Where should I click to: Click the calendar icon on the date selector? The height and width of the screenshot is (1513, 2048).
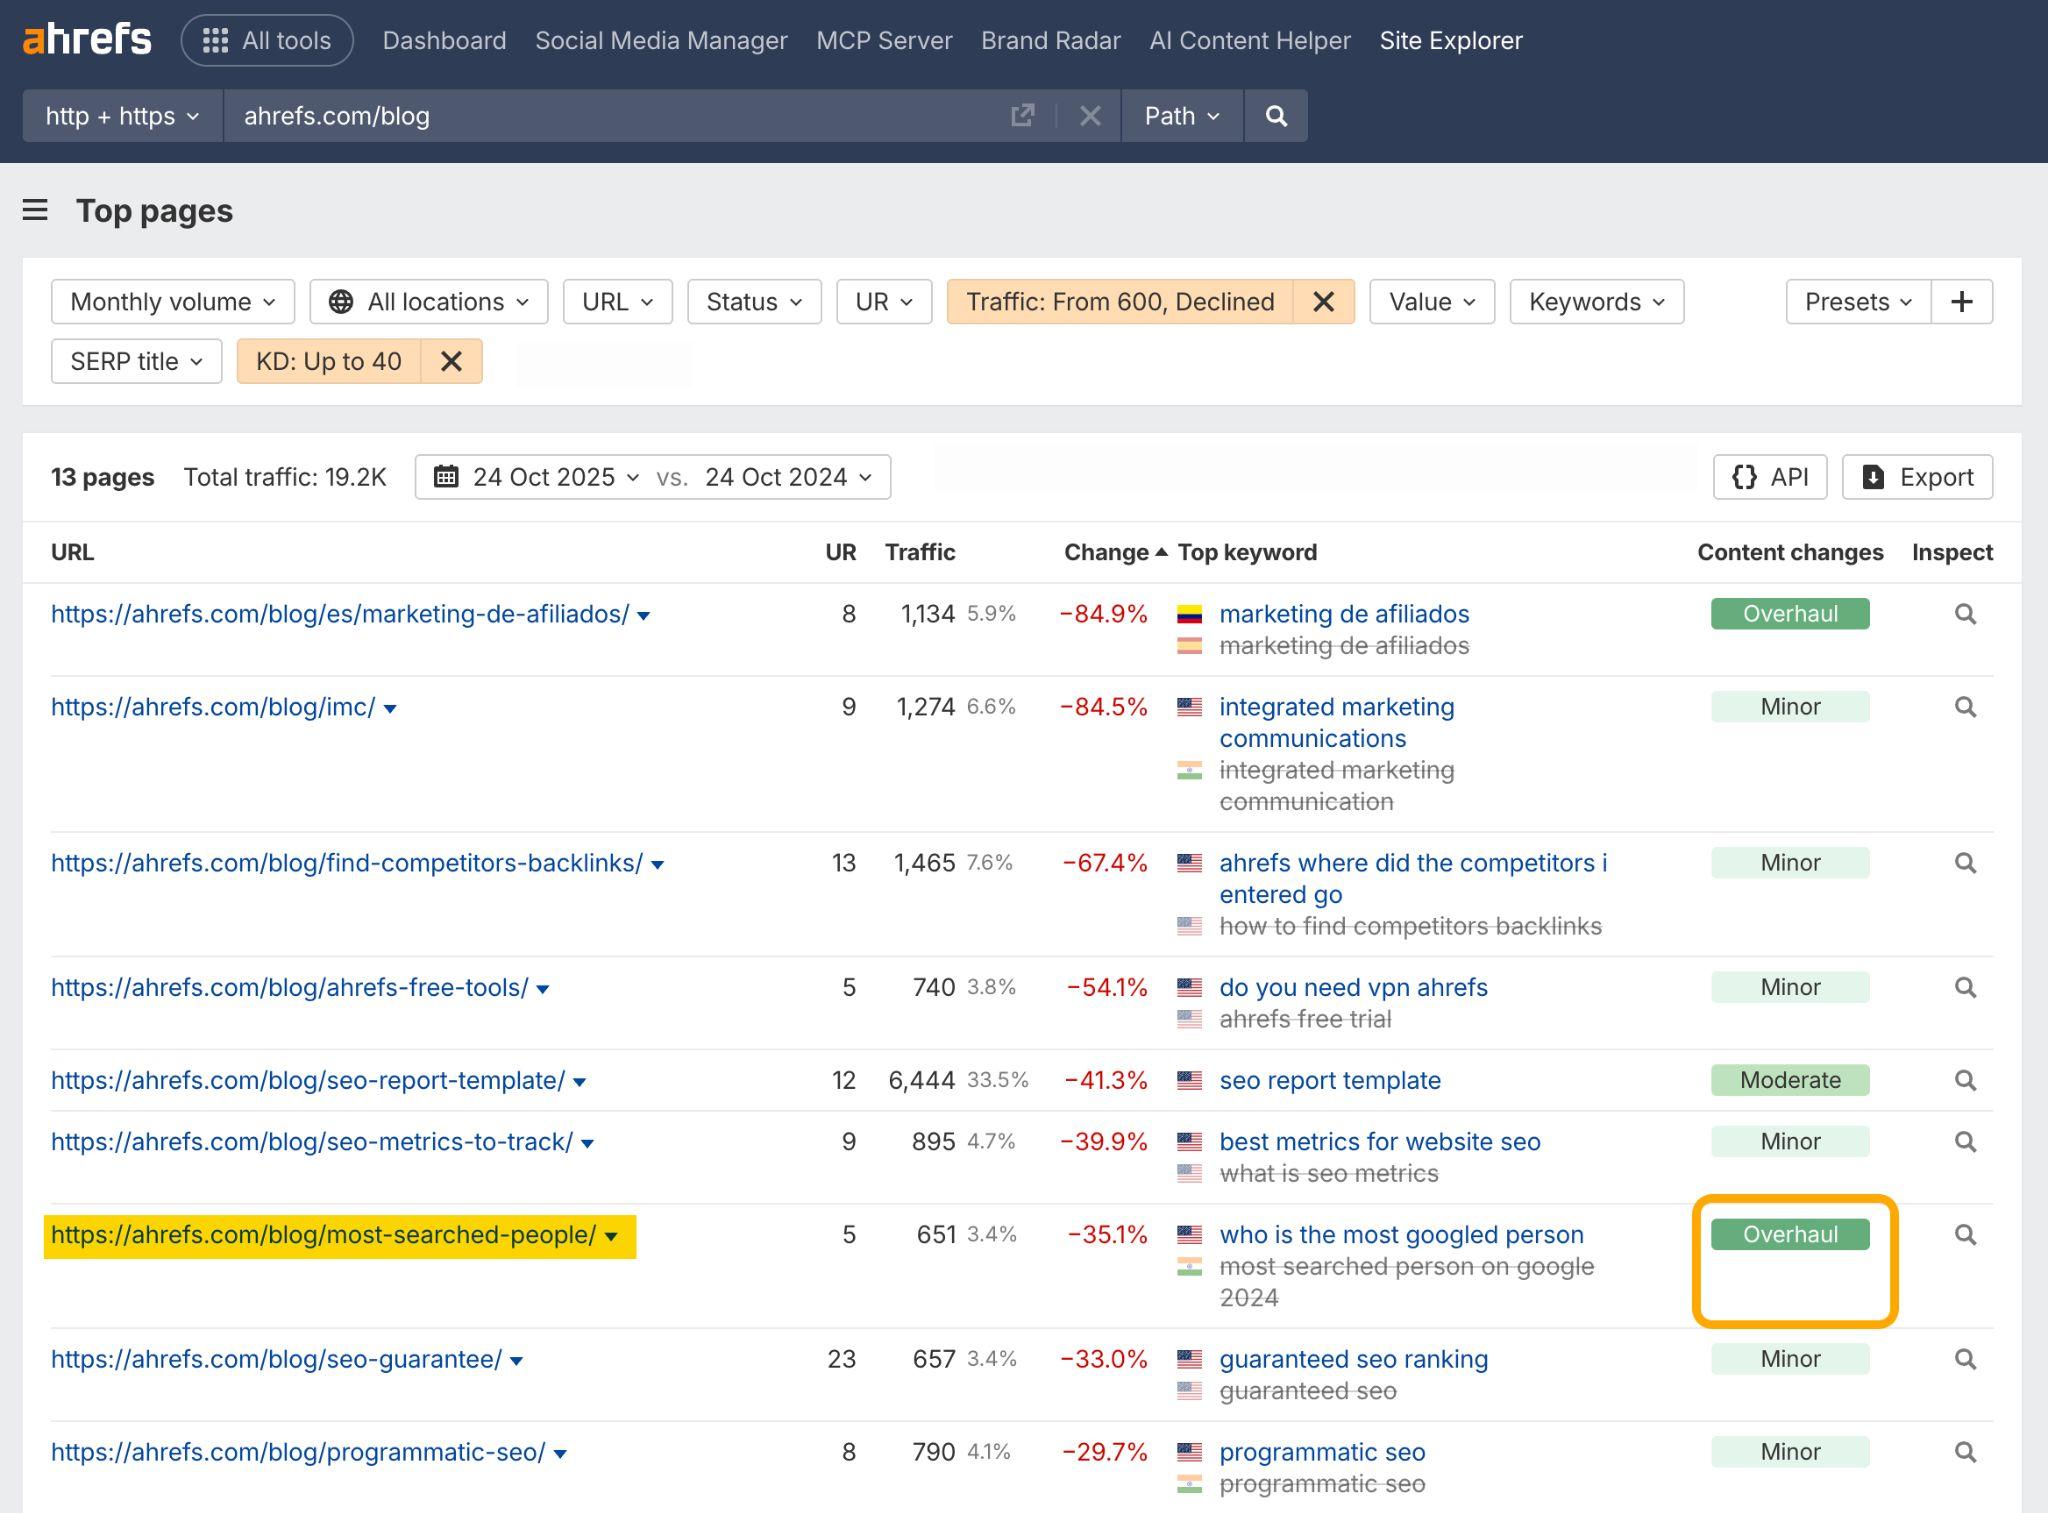point(447,477)
